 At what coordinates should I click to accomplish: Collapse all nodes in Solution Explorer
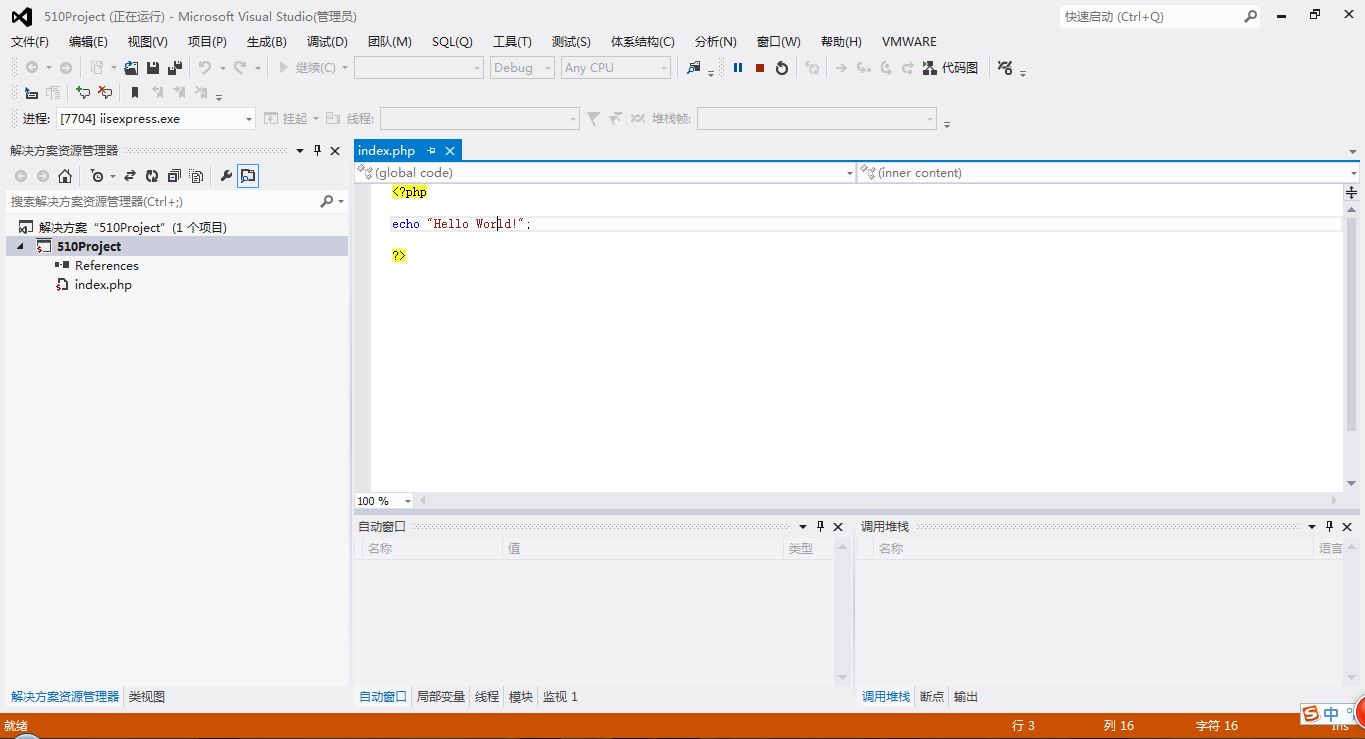(x=174, y=176)
